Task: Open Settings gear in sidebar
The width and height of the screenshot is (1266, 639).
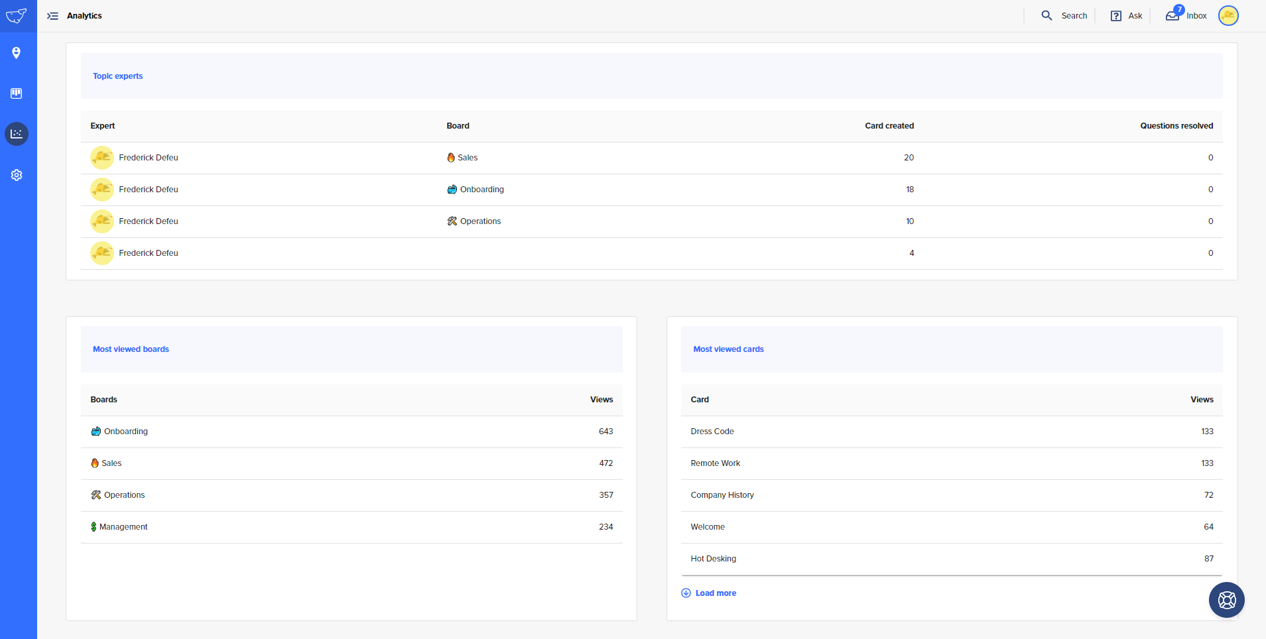Action: point(16,175)
